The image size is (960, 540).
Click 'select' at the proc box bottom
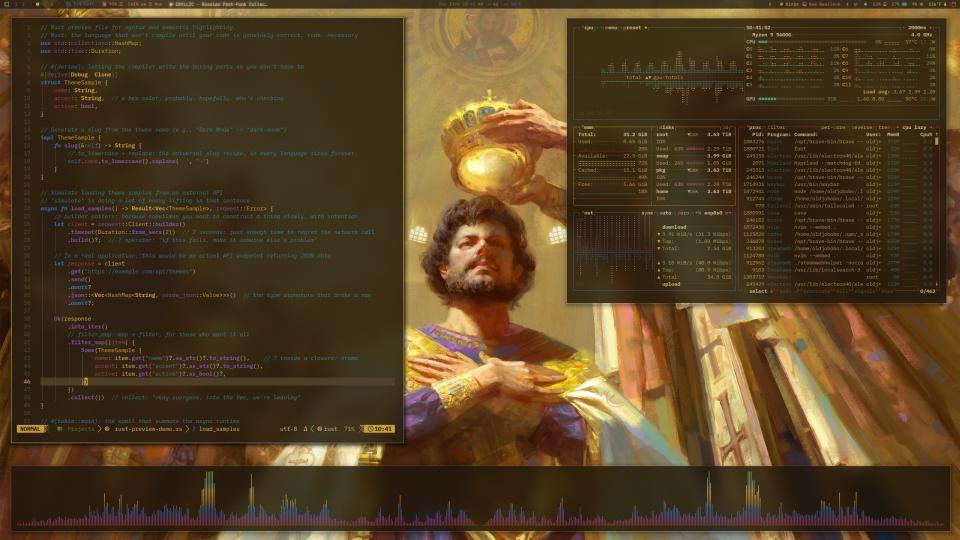(758, 291)
